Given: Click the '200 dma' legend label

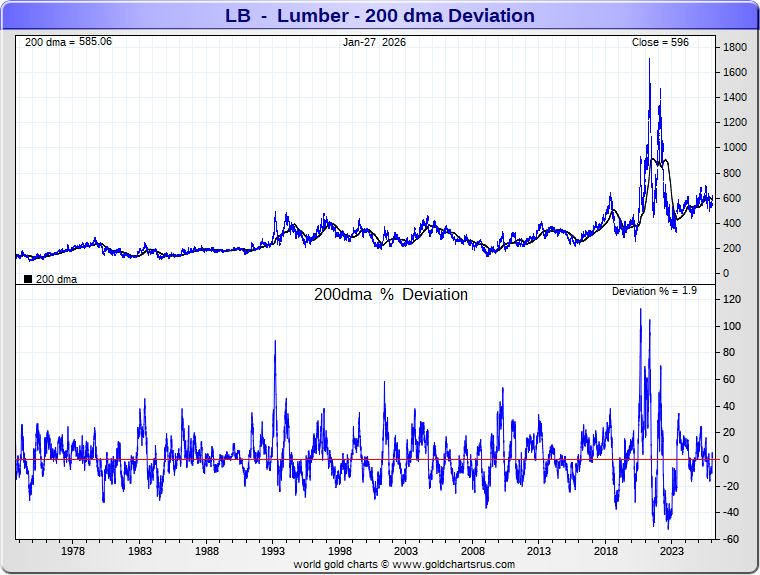Looking at the screenshot, I should 56,279.
